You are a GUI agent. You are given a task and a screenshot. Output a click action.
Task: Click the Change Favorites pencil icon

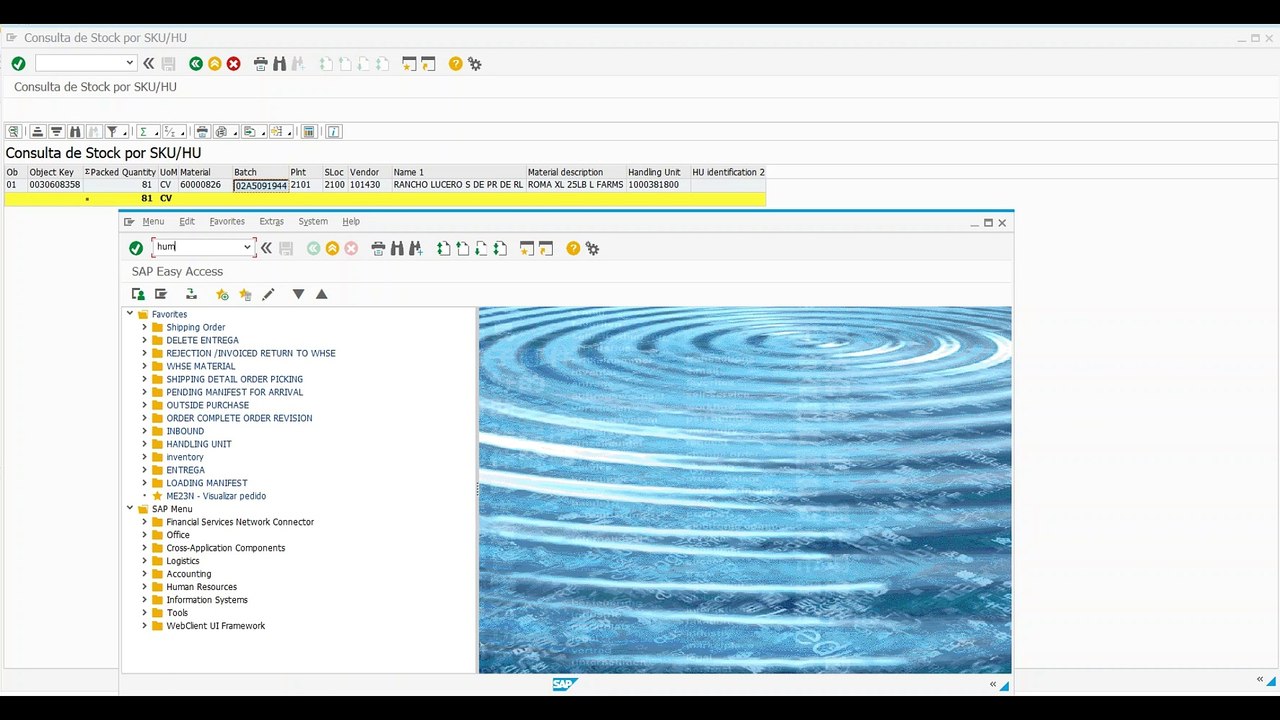[x=268, y=294]
